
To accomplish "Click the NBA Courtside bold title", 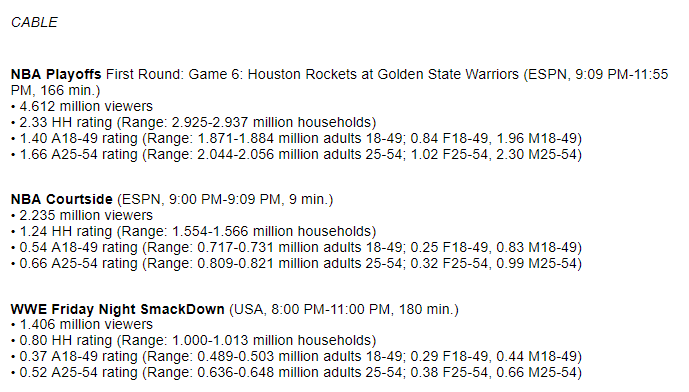I will (62, 200).
